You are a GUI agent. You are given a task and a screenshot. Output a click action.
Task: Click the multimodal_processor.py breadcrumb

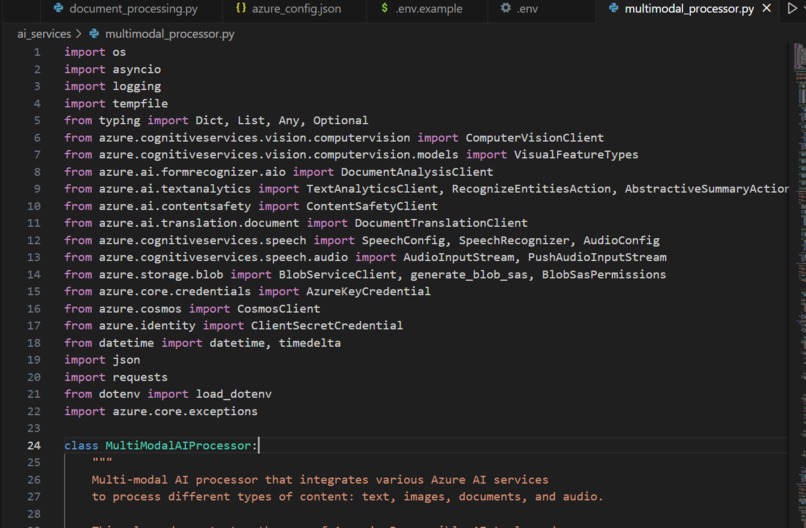[170, 34]
